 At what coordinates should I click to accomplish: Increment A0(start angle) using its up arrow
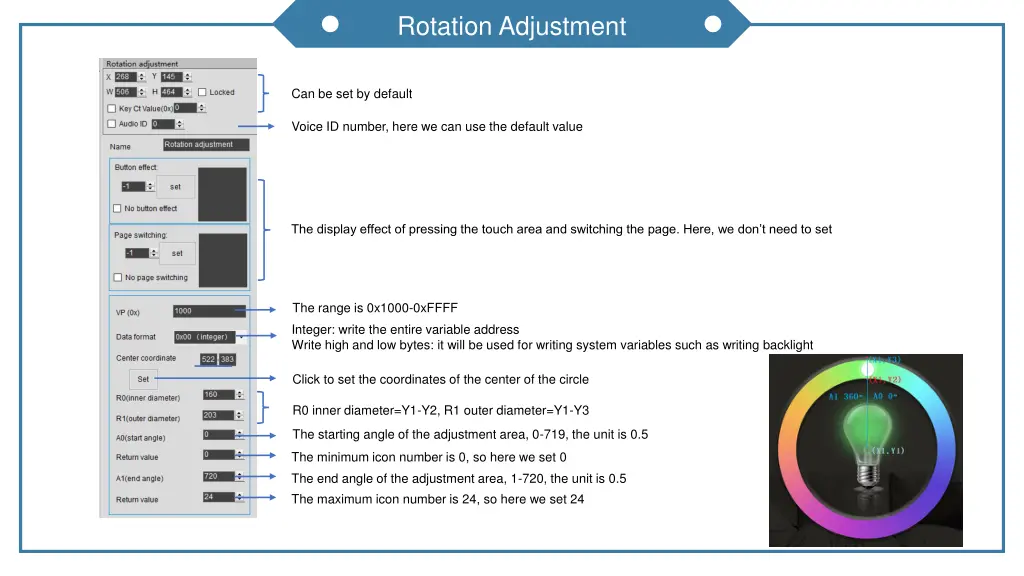[240, 433]
